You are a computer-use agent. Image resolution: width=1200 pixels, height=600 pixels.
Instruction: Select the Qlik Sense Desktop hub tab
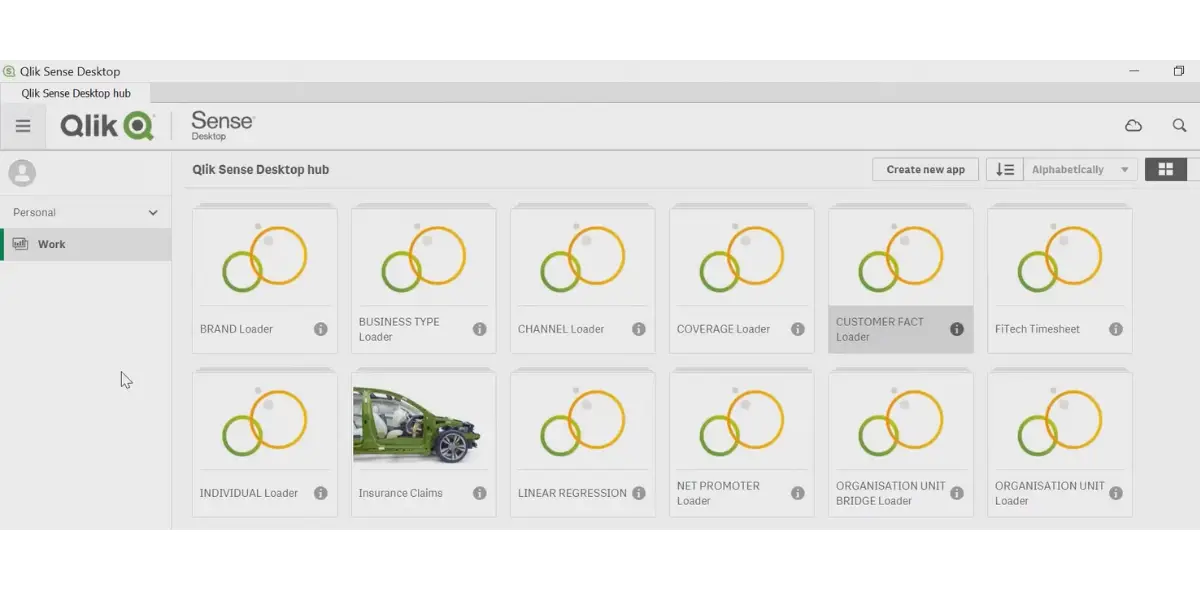tap(76, 93)
